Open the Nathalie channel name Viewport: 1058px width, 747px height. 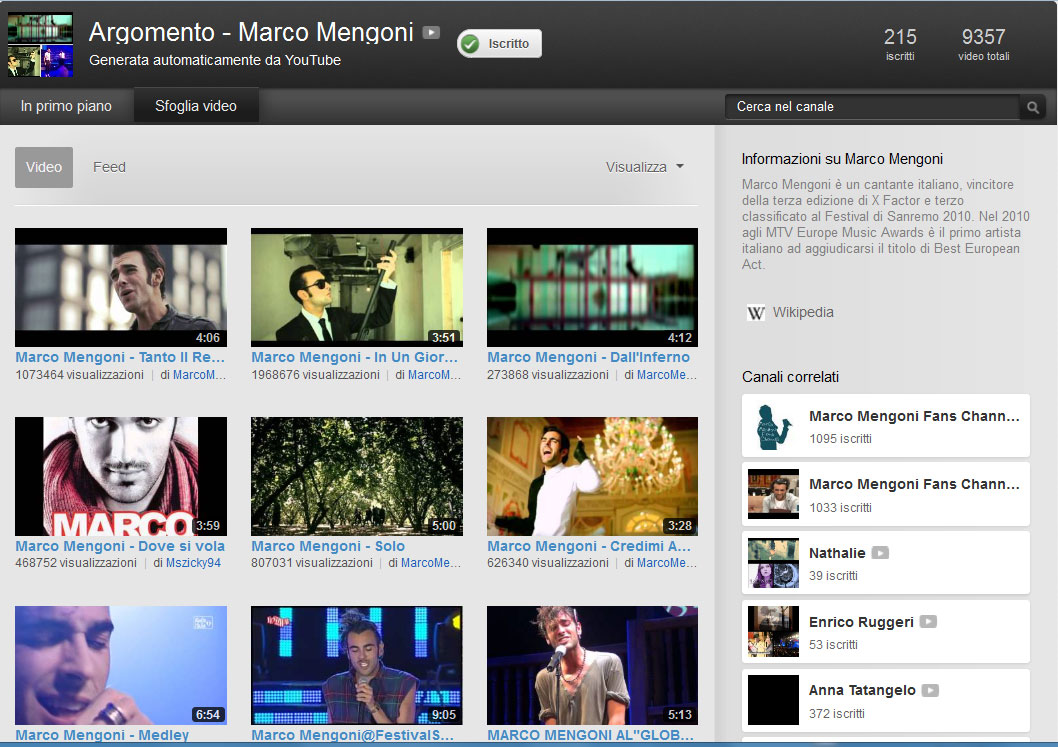837,553
